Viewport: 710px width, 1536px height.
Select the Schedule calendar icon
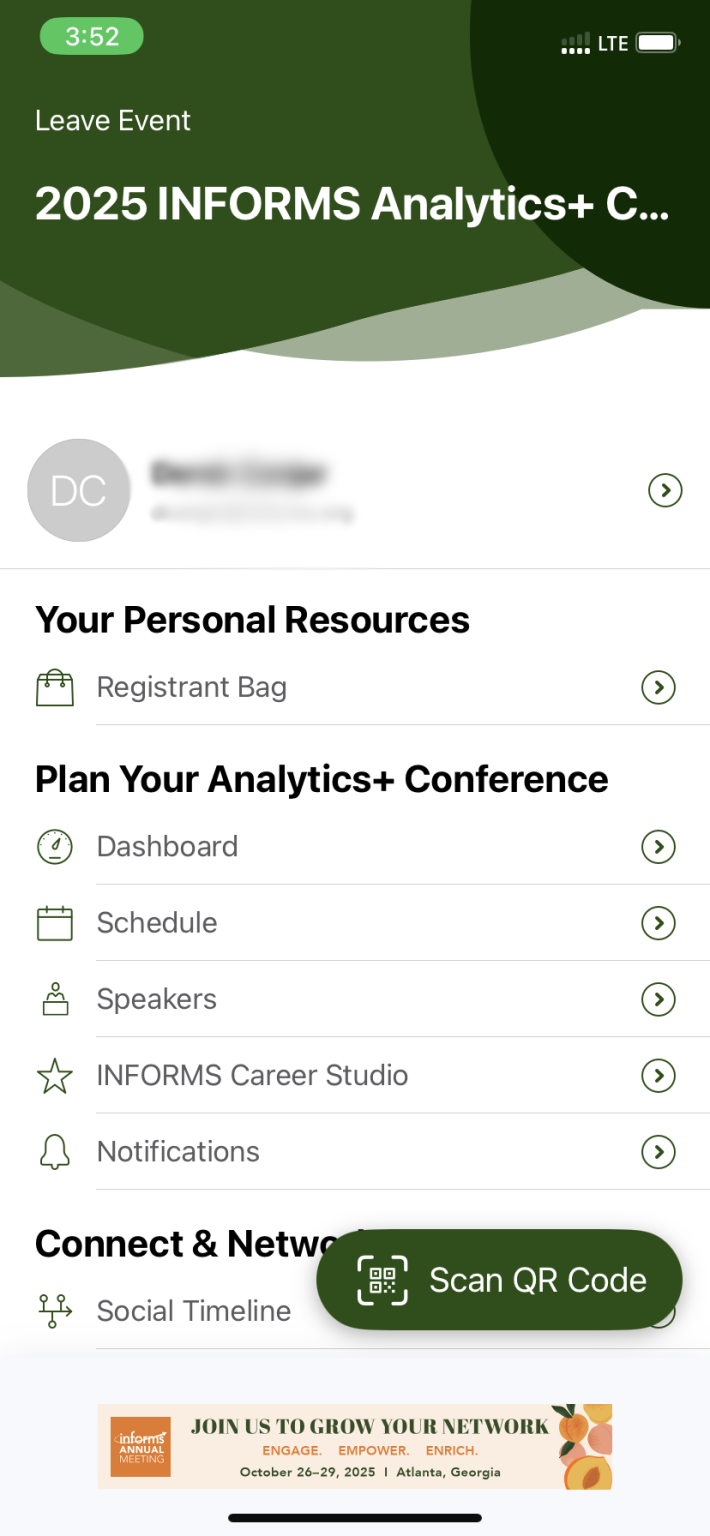click(x=55, y=923)
